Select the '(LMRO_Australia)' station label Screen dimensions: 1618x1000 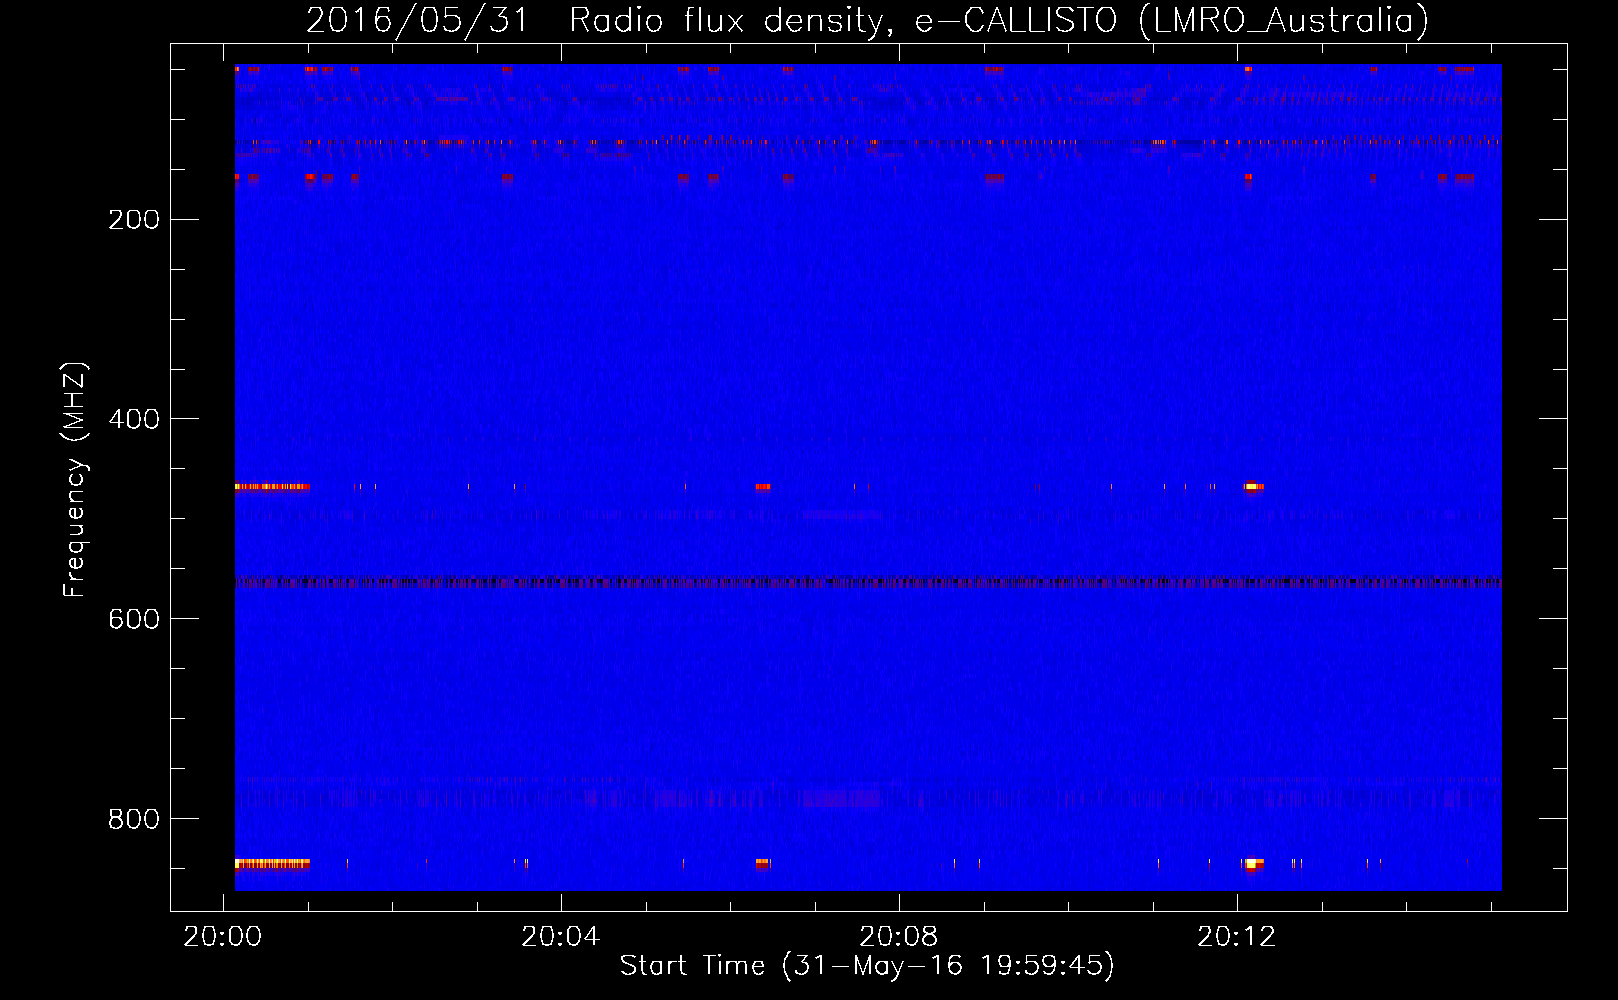click(x=1284, y=21)
